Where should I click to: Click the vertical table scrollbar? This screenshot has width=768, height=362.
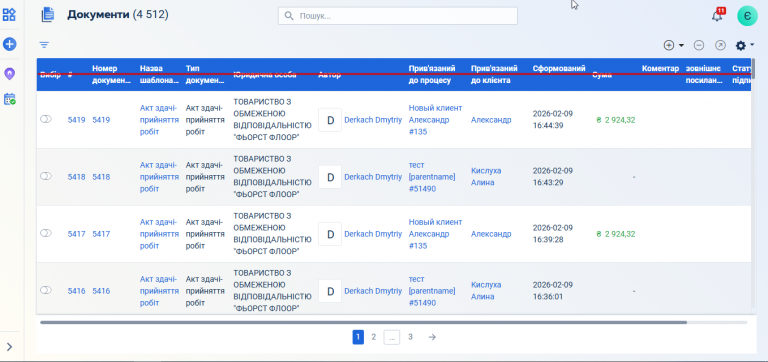pos(753,69)
